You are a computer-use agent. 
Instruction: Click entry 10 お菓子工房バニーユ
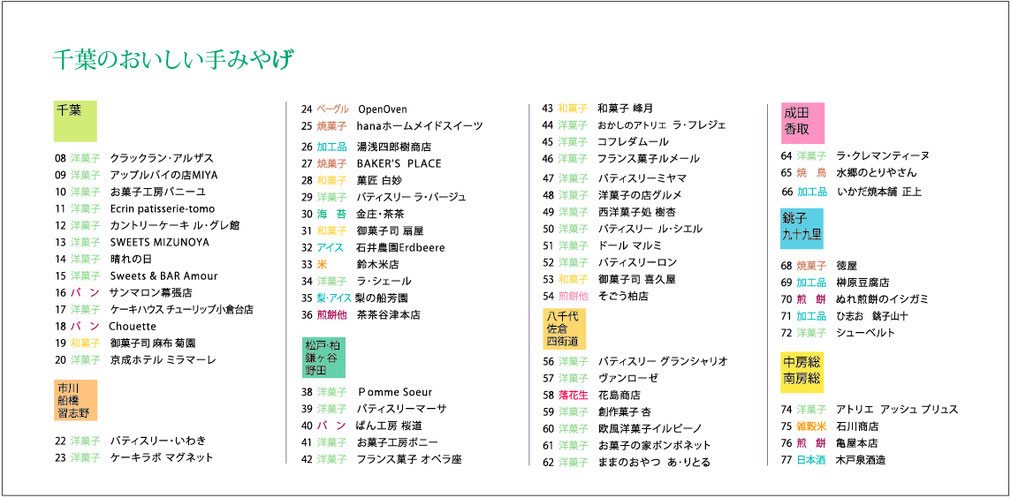pyautogui.click(x=131, y=192)
